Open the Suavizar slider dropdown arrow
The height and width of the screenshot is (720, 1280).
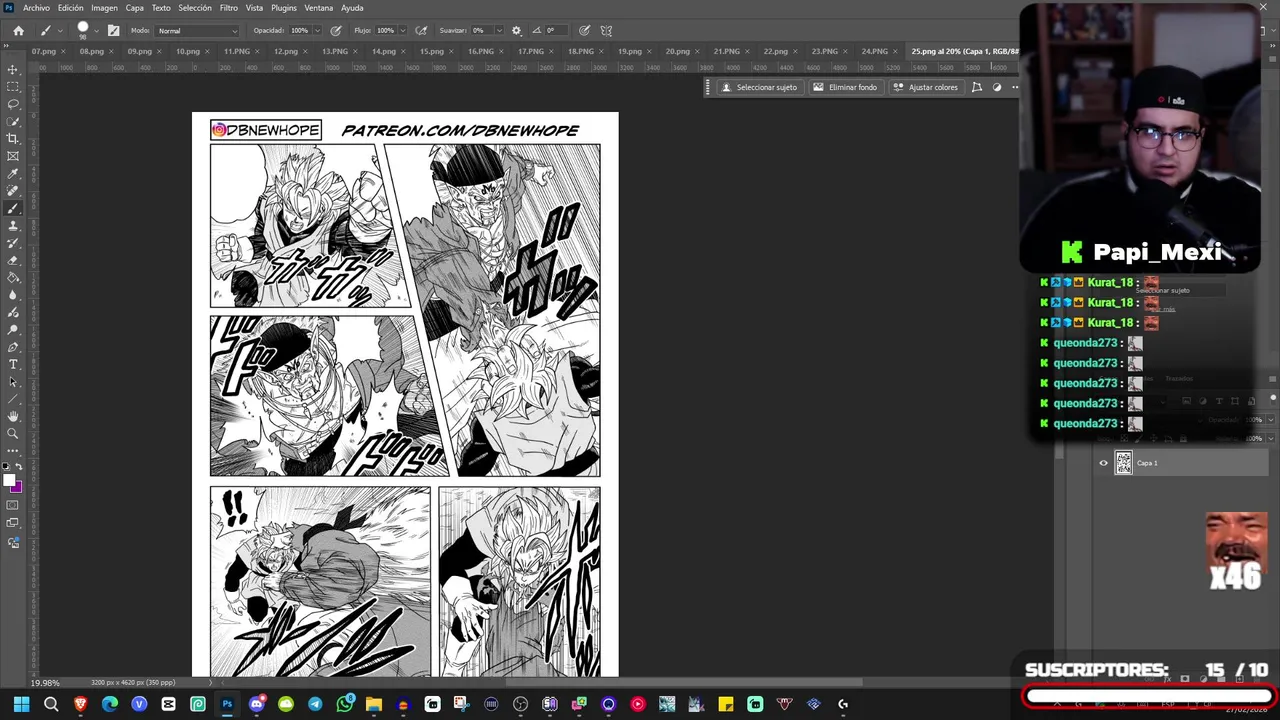[499, 30]
